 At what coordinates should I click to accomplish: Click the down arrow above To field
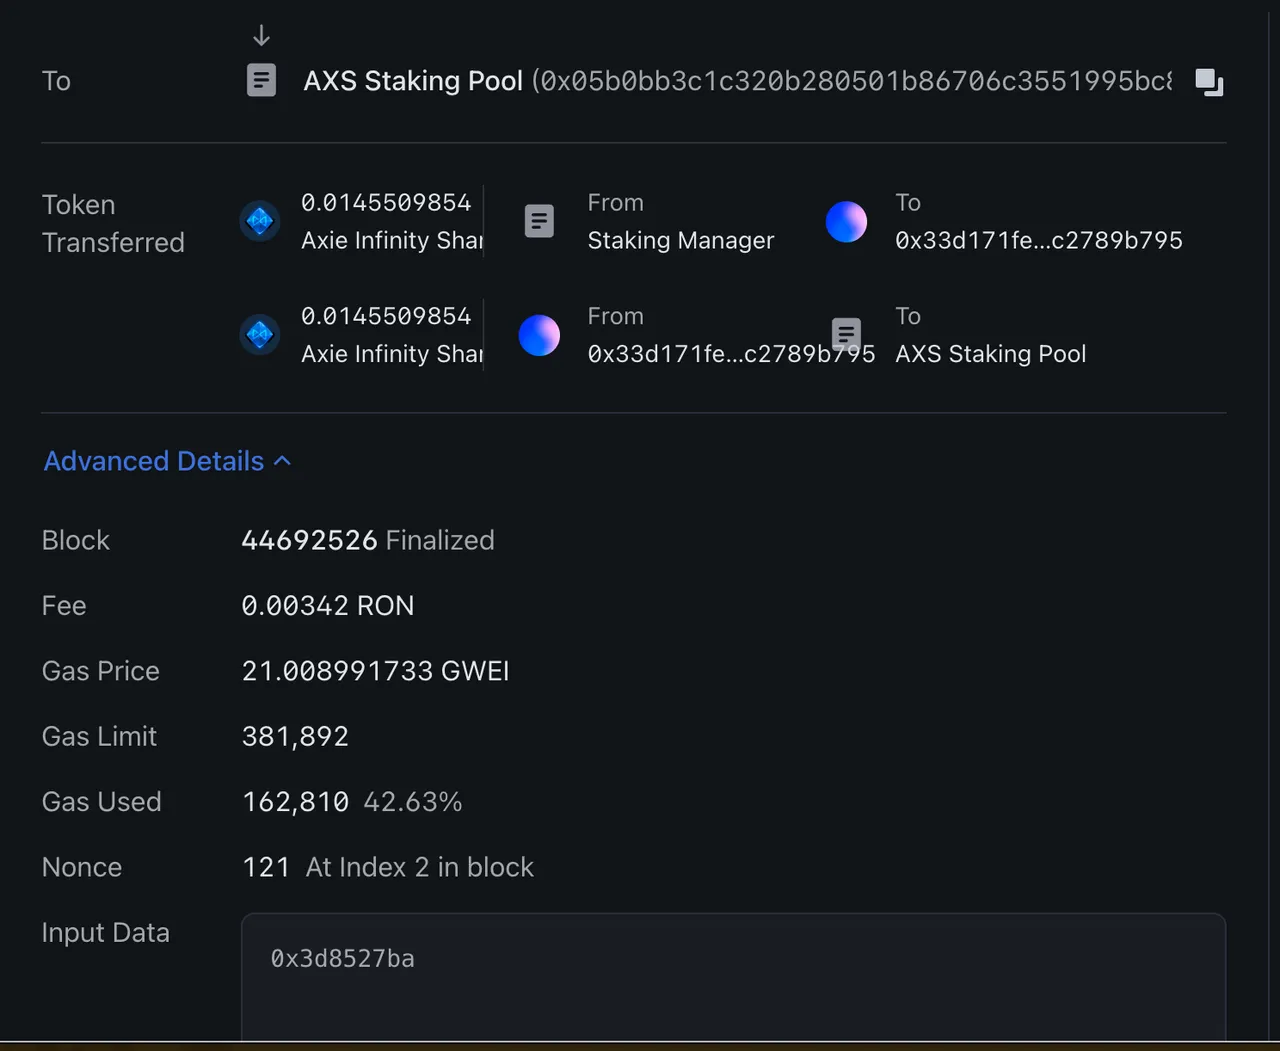click(x=261, y=36)
